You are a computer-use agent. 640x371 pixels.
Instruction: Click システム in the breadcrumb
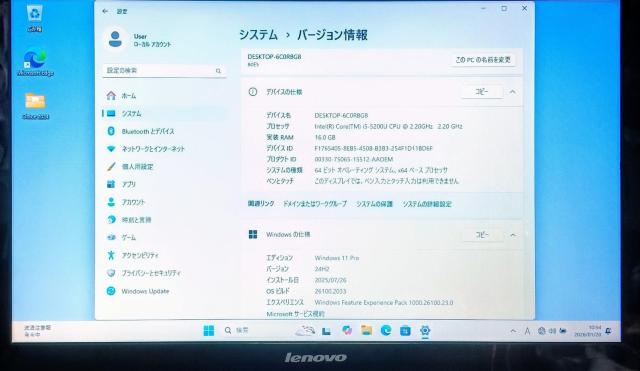tap(258, 35)
